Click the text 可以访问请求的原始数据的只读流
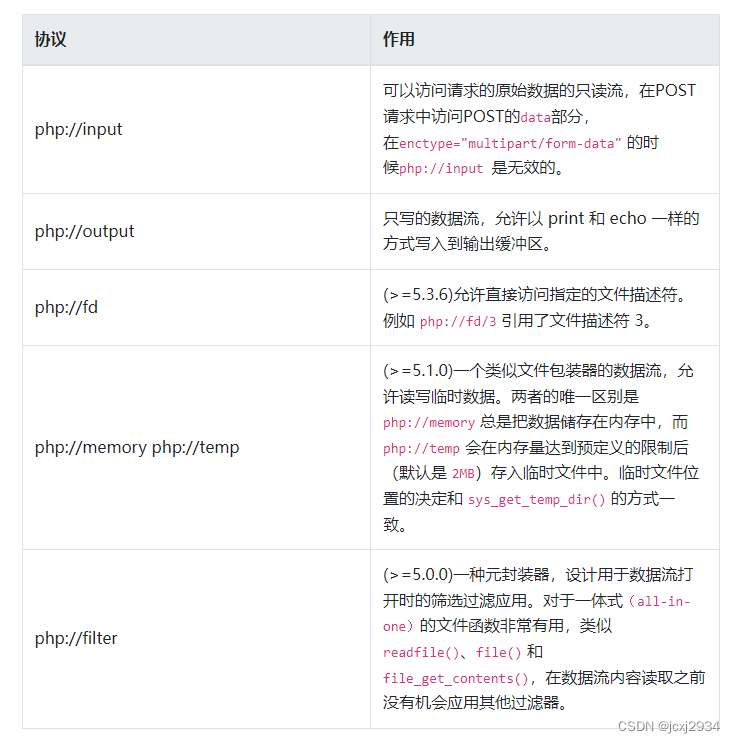The width and height of the screenshot is (735, 743). pyautogui.click(x=503, y=91)
